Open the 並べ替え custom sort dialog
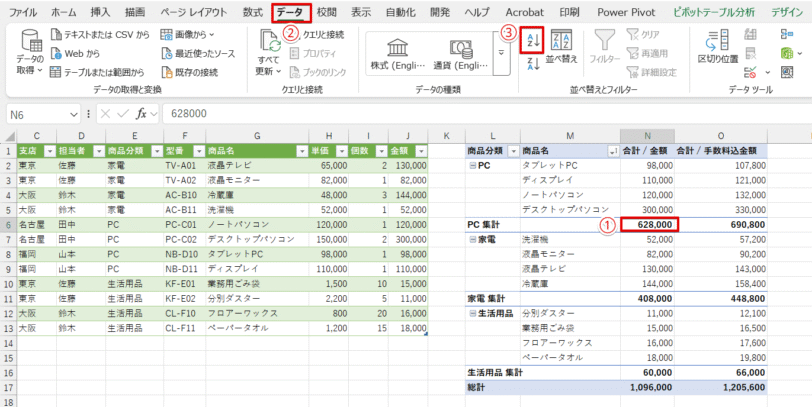 coord(561,47)
